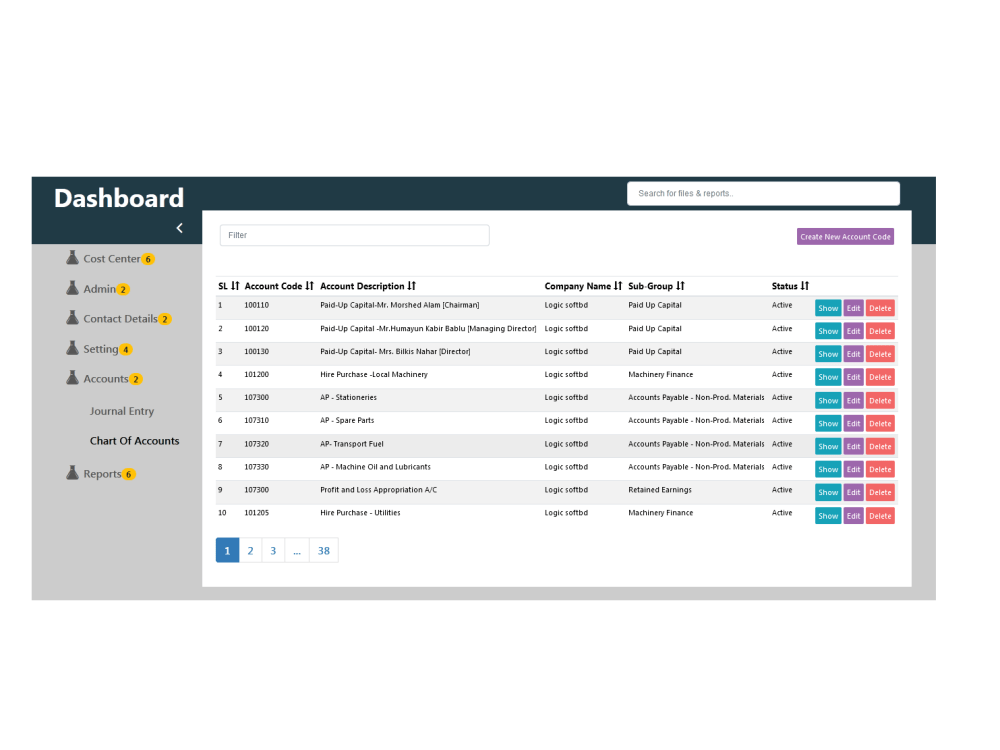Click the flask icon beside Reports
1000x750 pixels.
click(x=73, y=473)
